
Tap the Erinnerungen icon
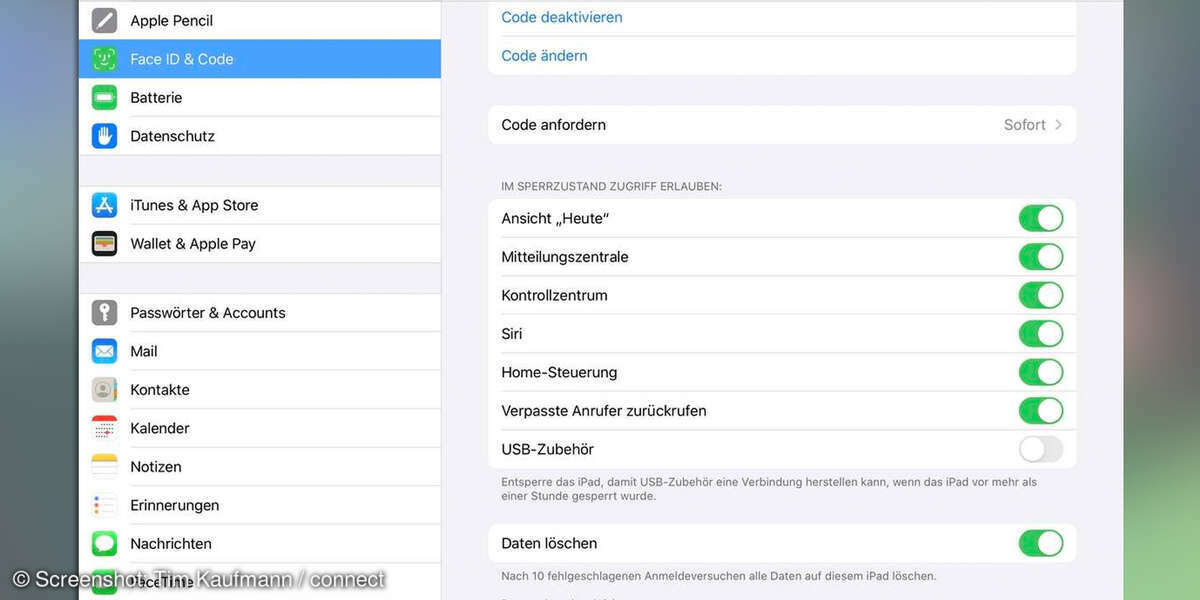point(105,505)
